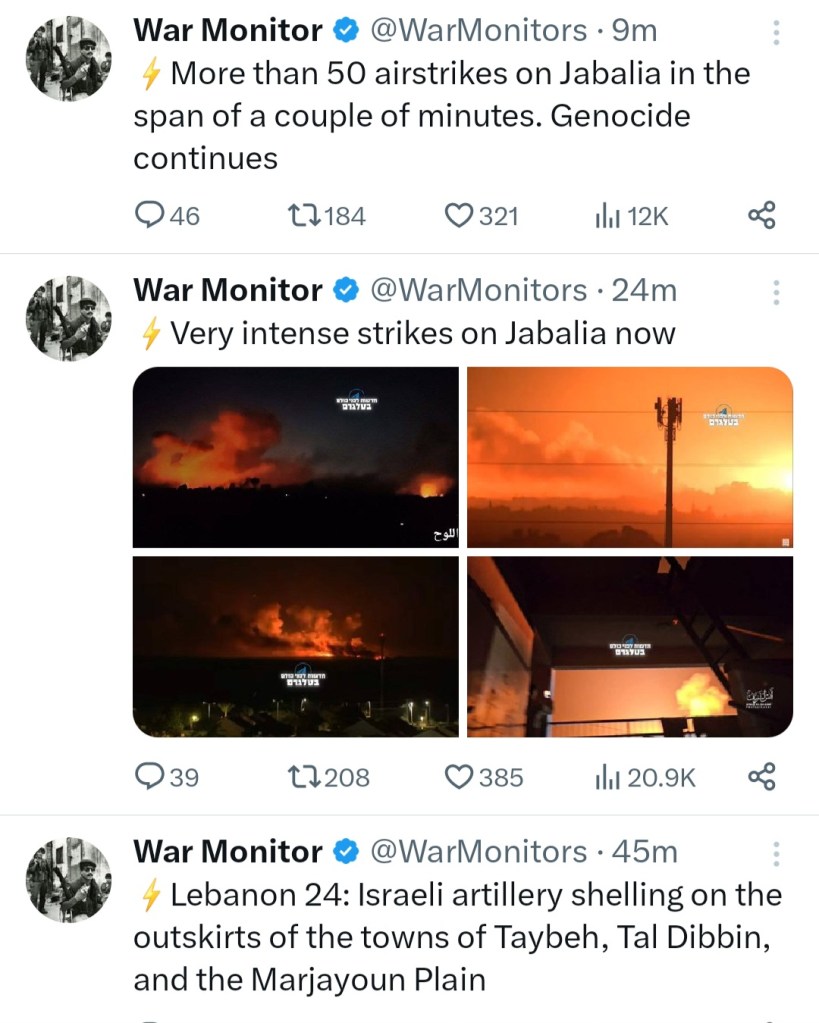Open more options on the 24m tweet
This screenshot has width=819, height=1023.
(x=776, y=294)
